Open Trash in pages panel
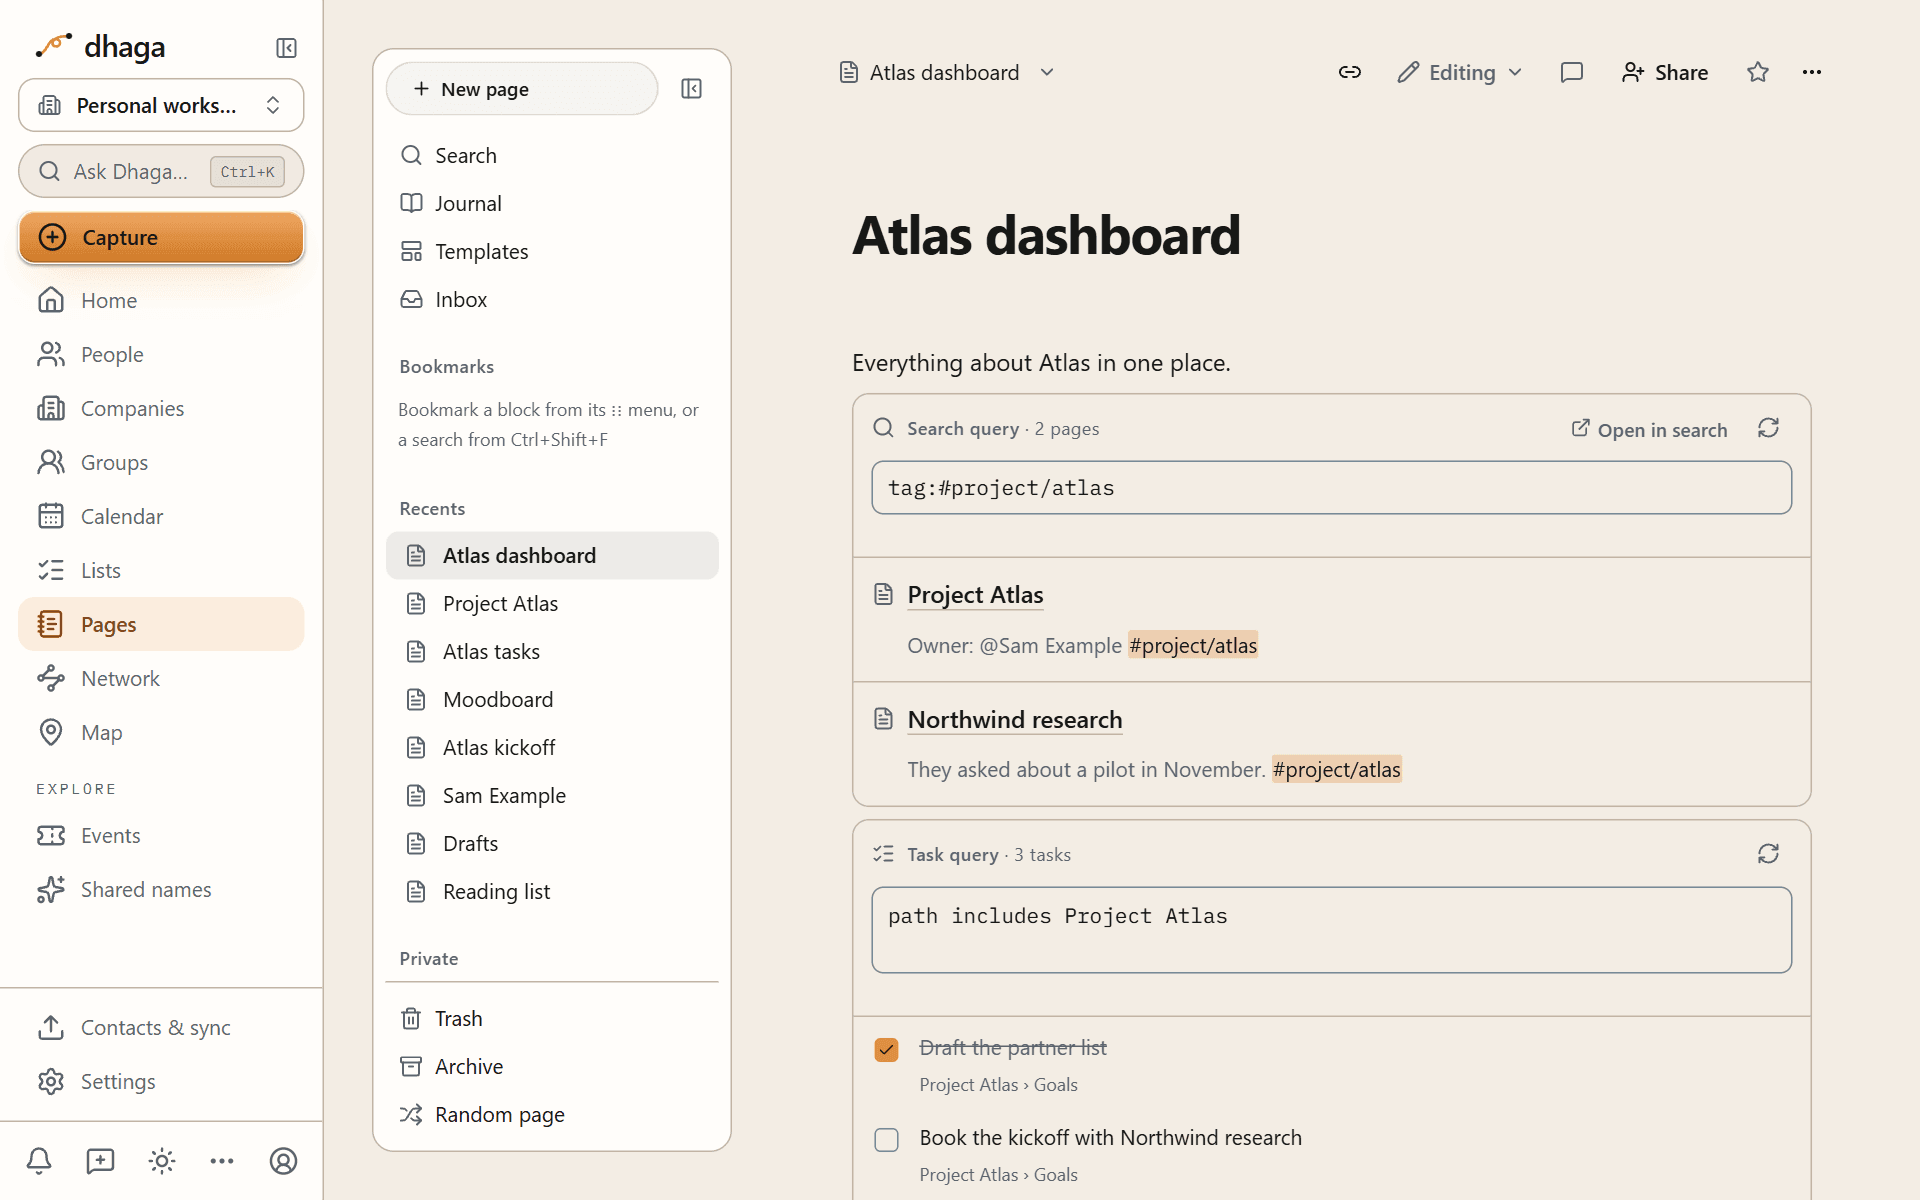The height and width of the screenshot is (1200, 1920). tap(552, 1018)
